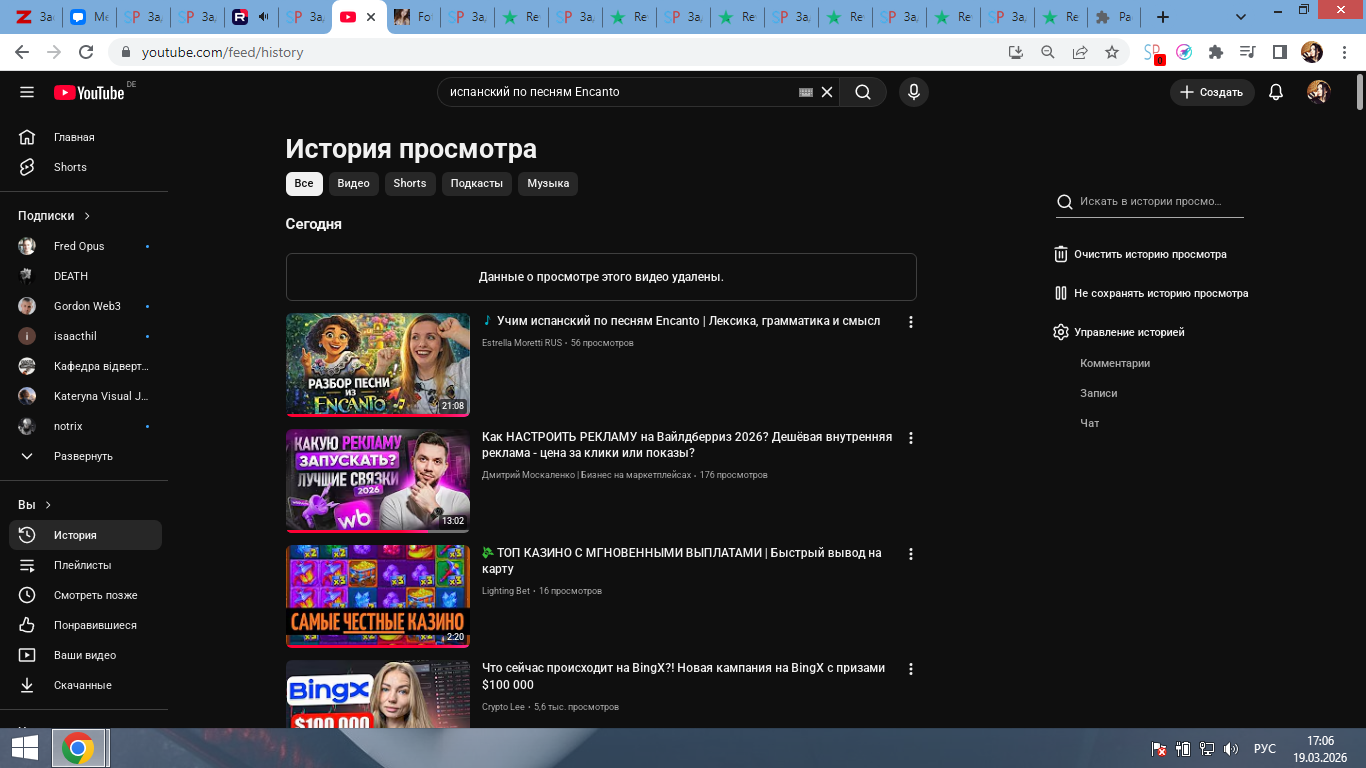Viewport: 1366px width, 768px height.
Task: Select the 'Все' filter chip
Action: click(304, 183)
